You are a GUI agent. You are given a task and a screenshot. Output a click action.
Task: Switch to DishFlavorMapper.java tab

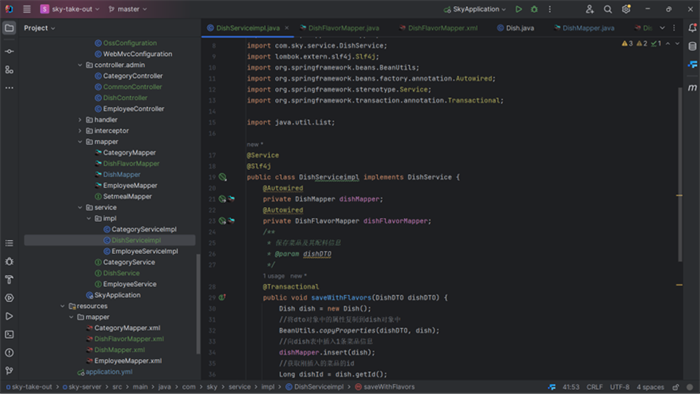(339, 28)
